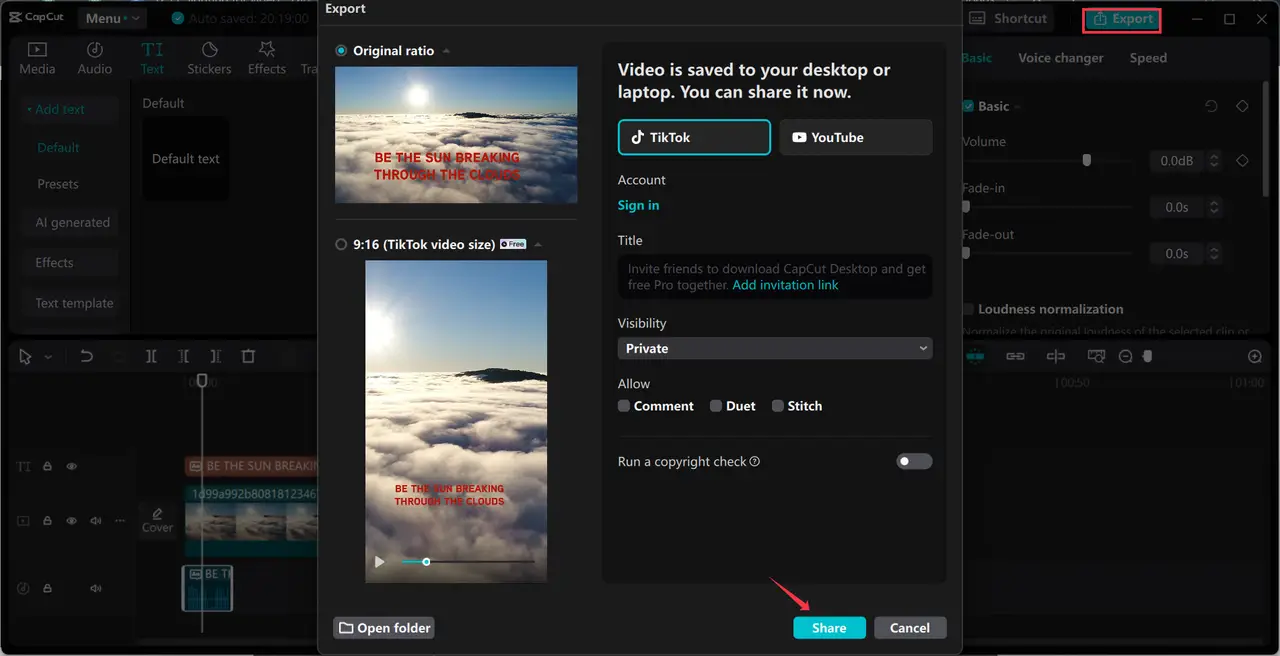Mute the audio track speaker icon

96,588
